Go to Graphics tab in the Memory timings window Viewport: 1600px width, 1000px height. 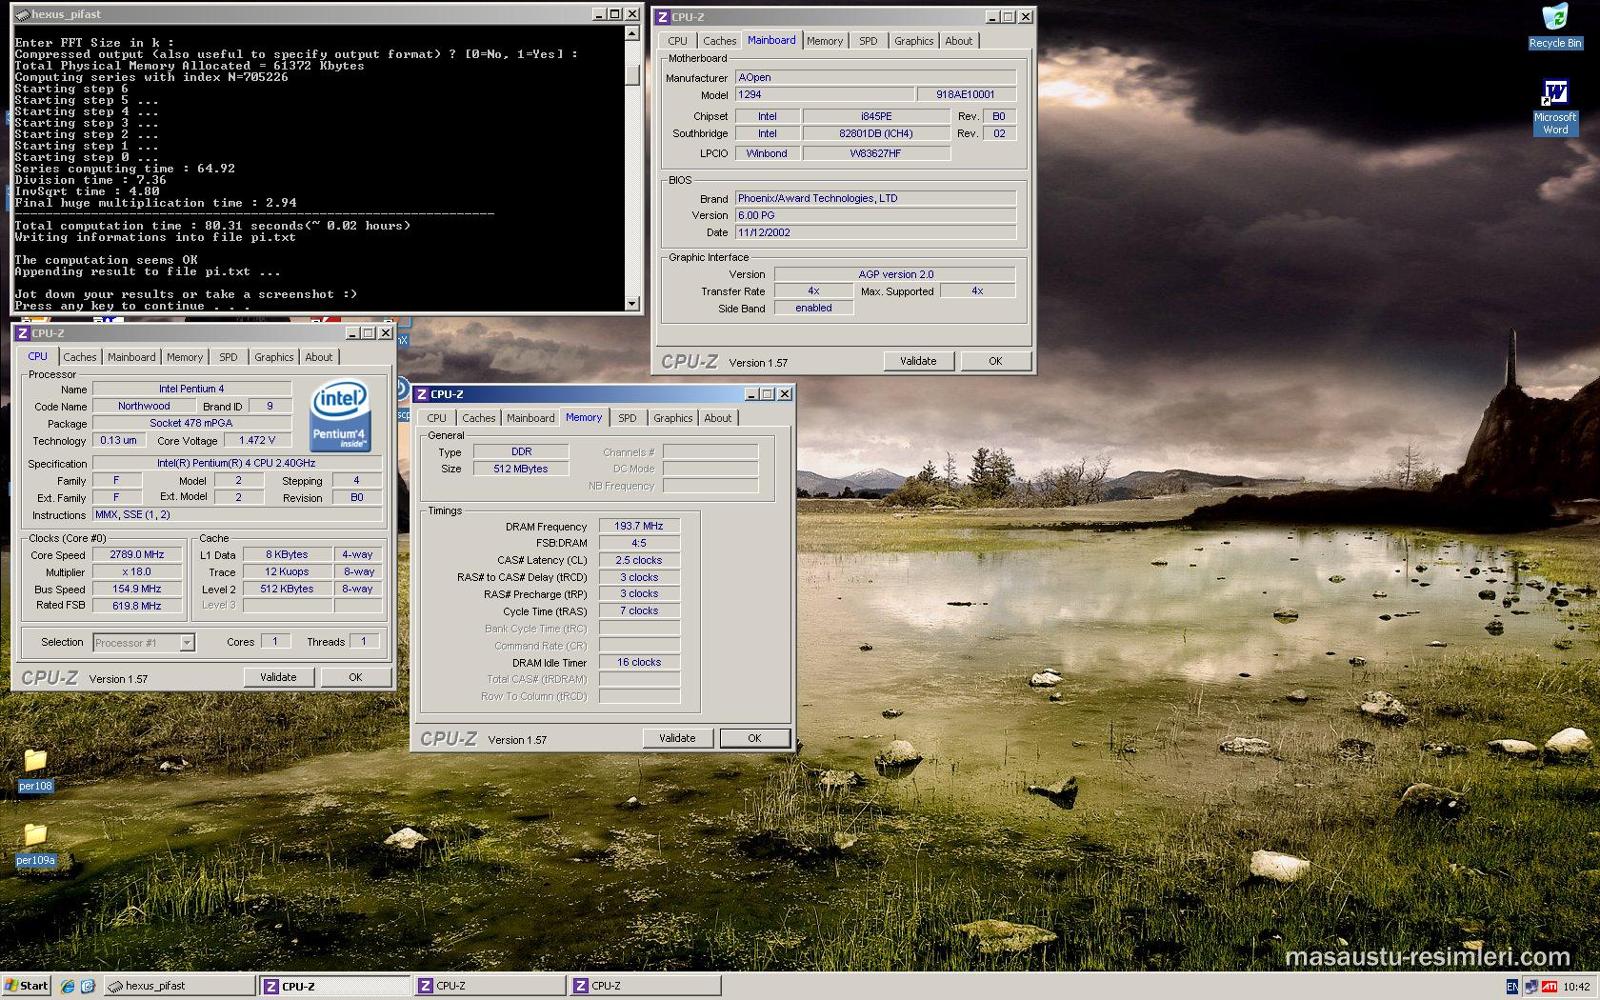pos(673,418)
